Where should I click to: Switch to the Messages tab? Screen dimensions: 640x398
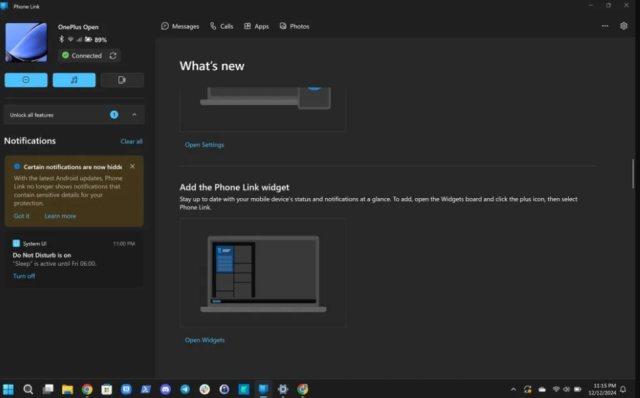coord(180,26)
